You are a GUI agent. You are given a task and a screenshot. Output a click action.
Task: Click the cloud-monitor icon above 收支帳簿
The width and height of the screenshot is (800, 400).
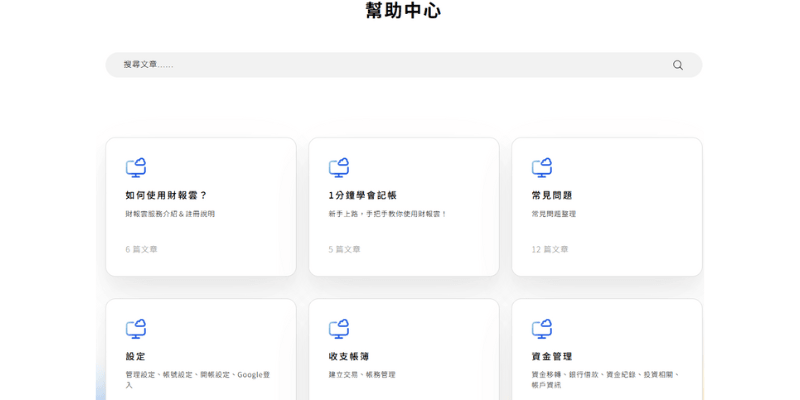339,328
